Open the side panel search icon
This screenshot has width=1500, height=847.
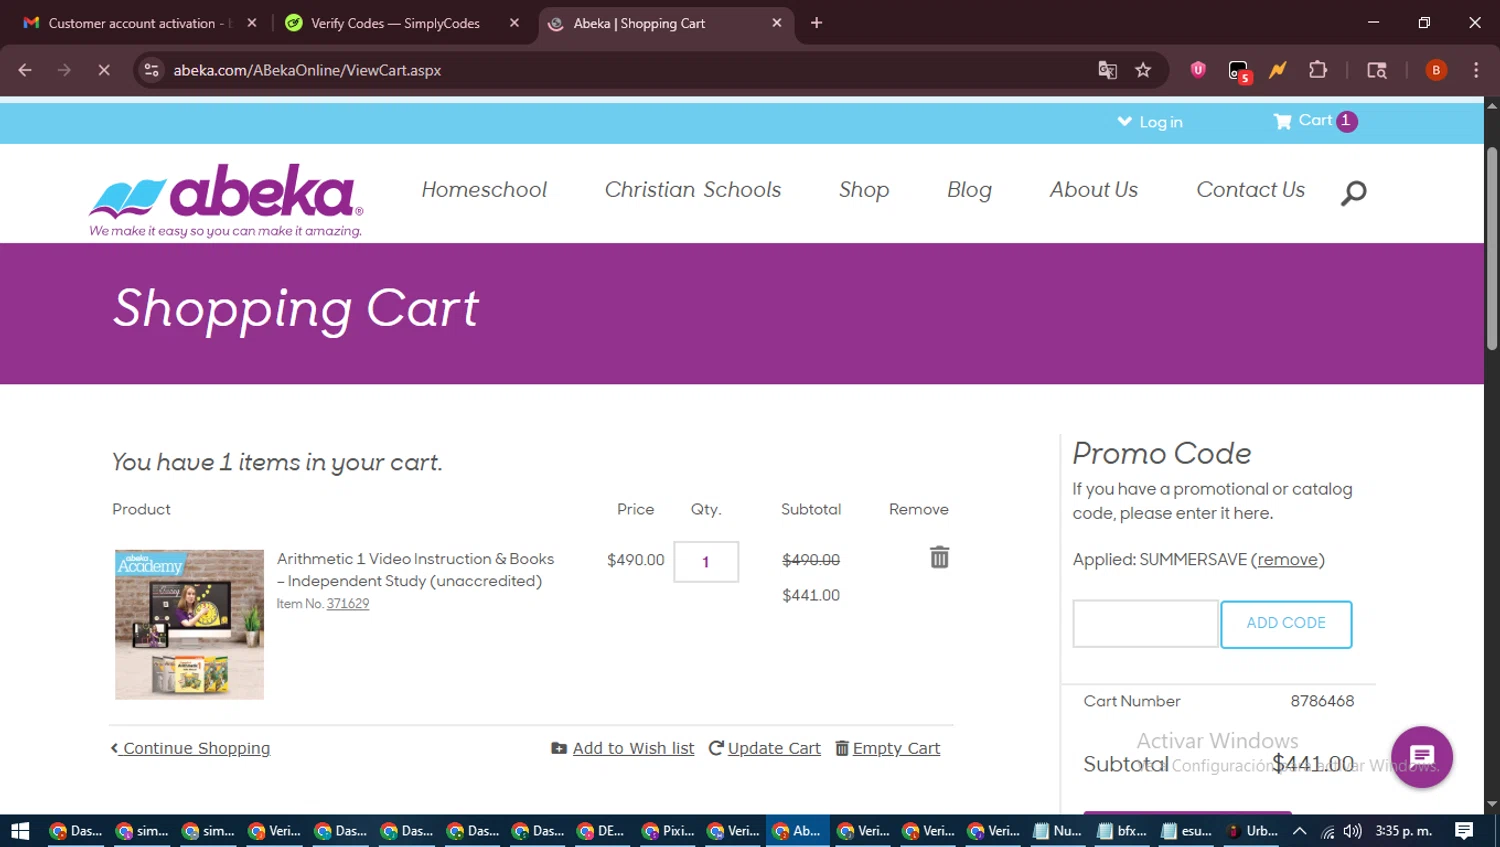(1377, 70)
